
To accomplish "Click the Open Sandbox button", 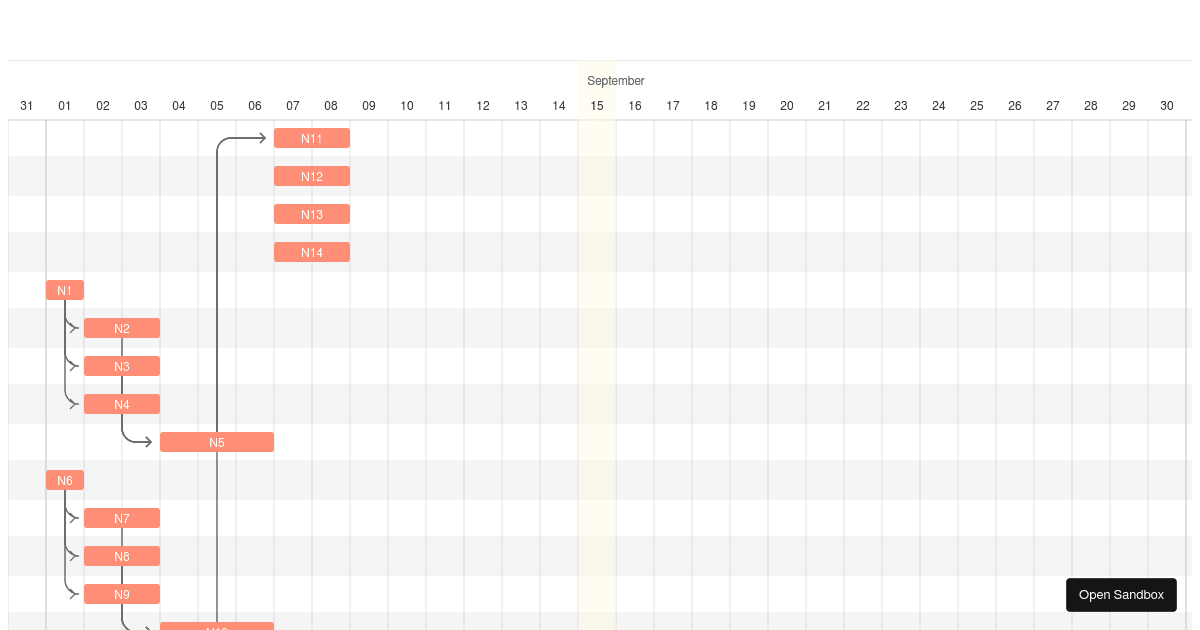I will [1121, 595].
